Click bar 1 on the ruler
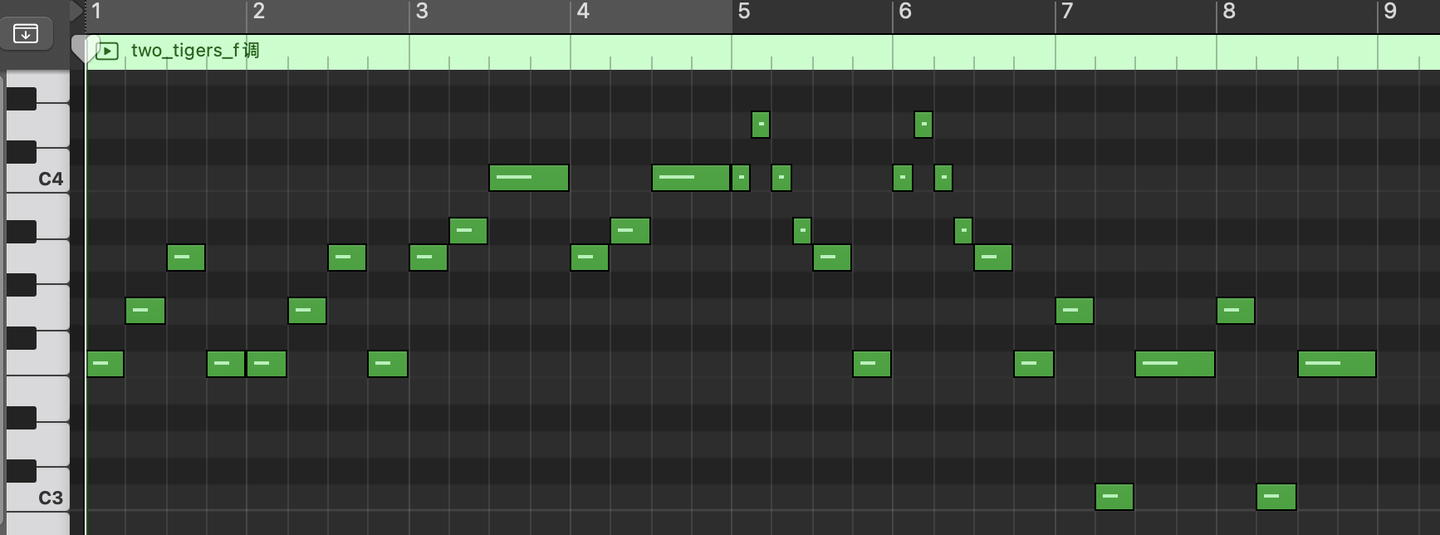This screenshot has height=535, width=1440. [x=97, y=11]
